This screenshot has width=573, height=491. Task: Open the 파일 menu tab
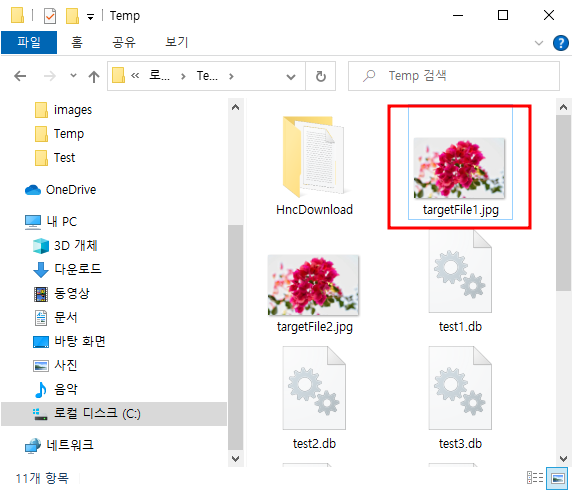tap(29, 42)
